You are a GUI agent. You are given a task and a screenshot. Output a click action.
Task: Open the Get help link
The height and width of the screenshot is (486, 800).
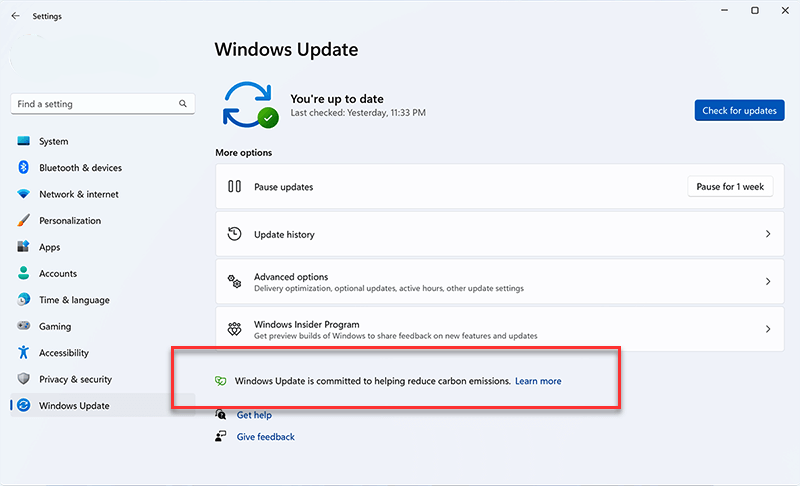254,415
